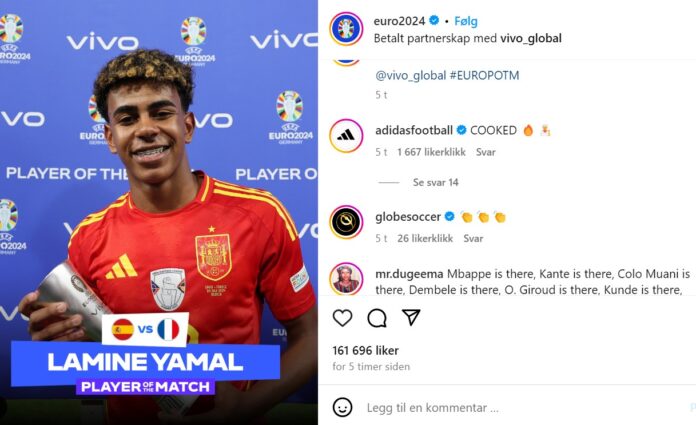The width and height of the screenshot is (696, 425).
Task: Open globesoccer profile avatar
Action: [x=346, y=222]
